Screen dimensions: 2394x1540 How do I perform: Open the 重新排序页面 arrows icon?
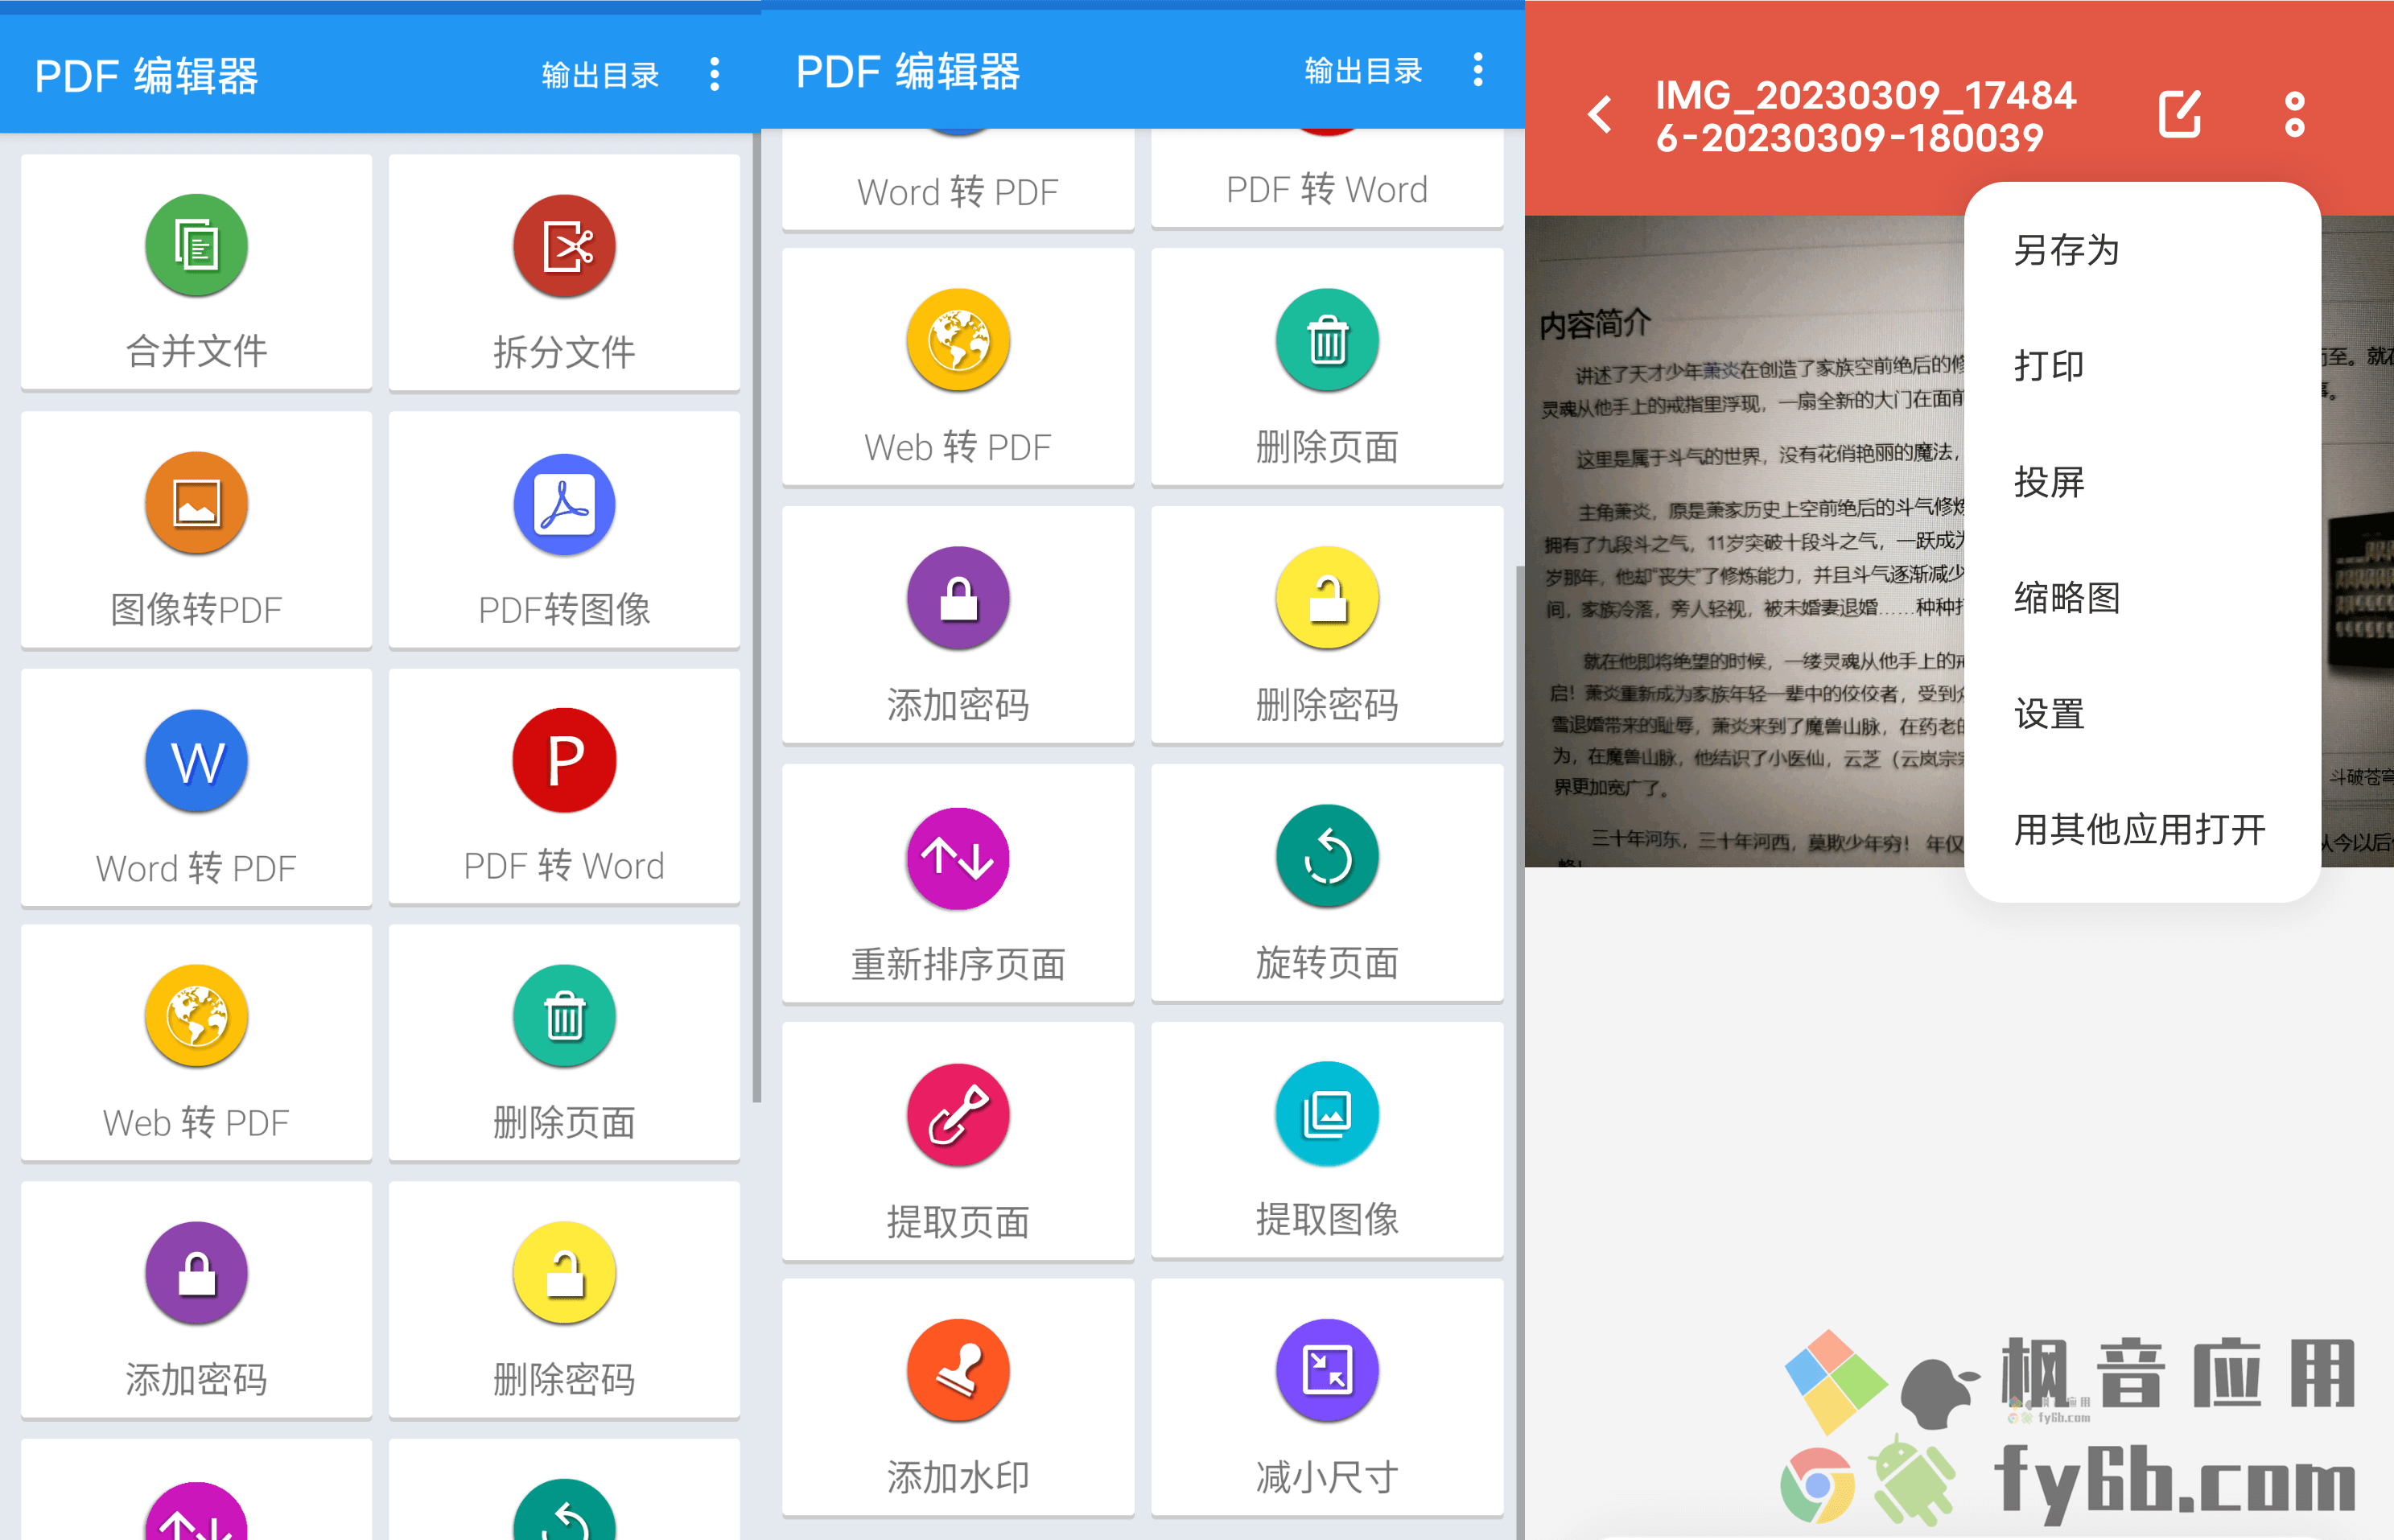[x=958, y=858]
